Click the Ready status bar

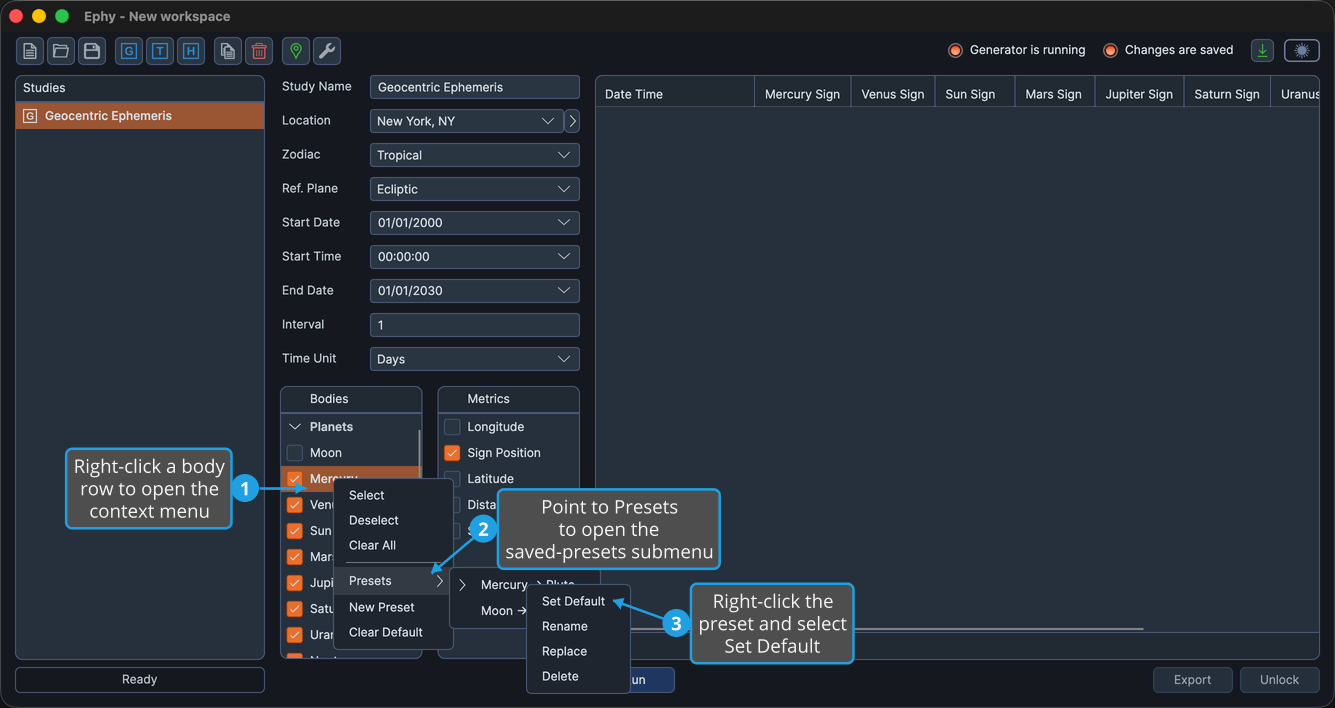(x=140, y=680)
